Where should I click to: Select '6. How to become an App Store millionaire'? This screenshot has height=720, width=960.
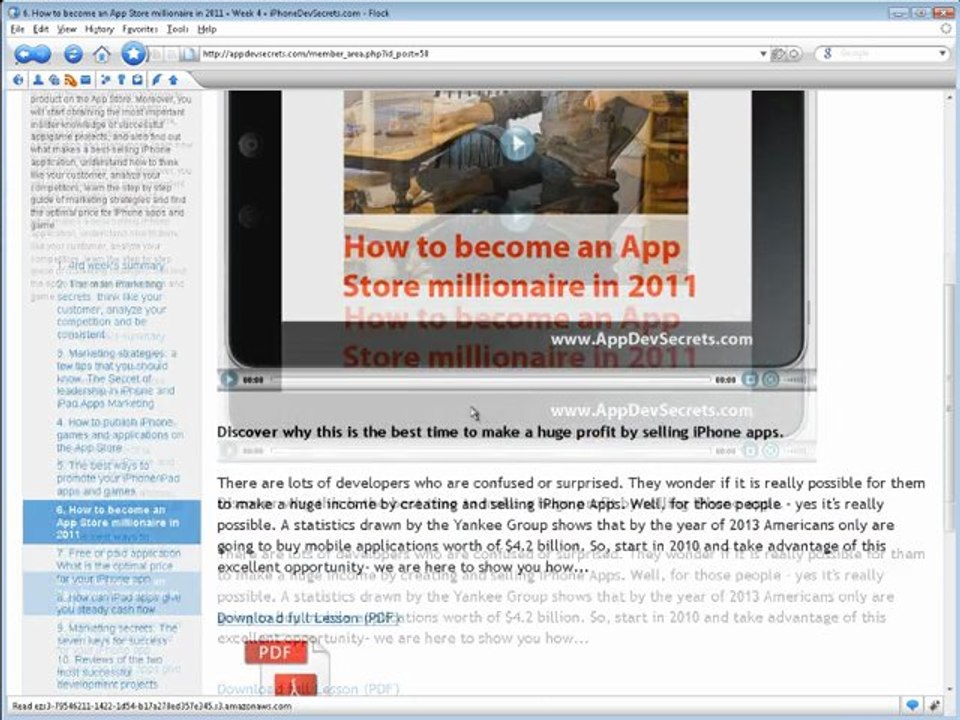pyautogui.click(x=111, y=522)
